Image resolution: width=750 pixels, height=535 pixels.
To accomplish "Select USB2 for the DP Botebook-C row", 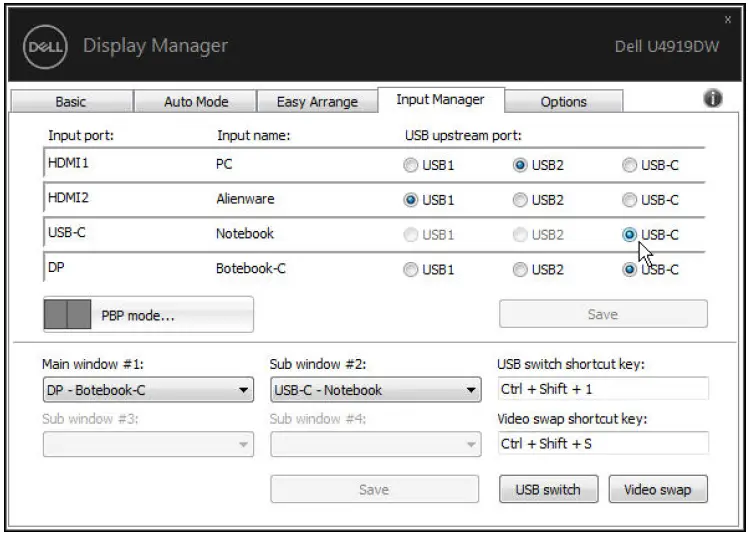I will click(x=520, y=270).
